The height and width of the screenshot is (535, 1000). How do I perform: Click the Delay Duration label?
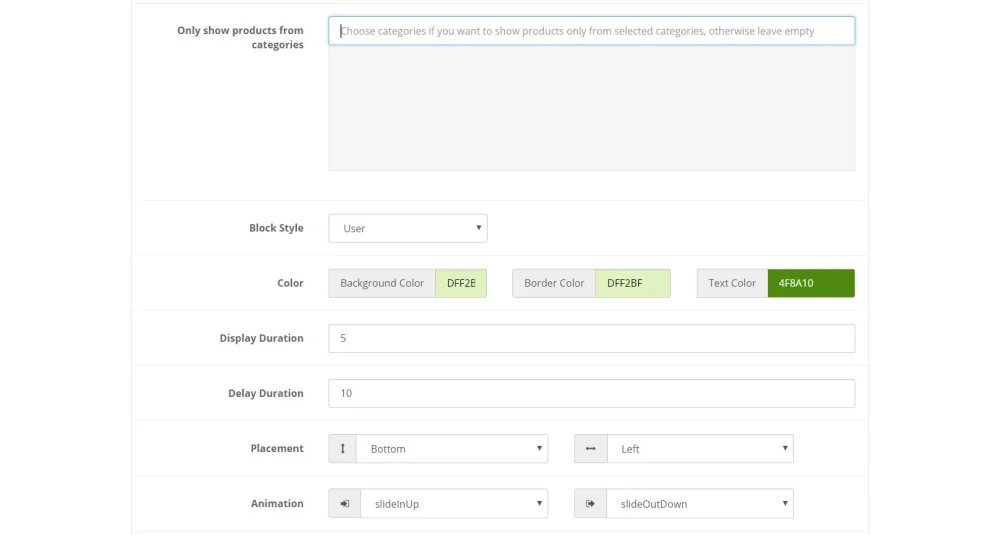click(266, 393)
